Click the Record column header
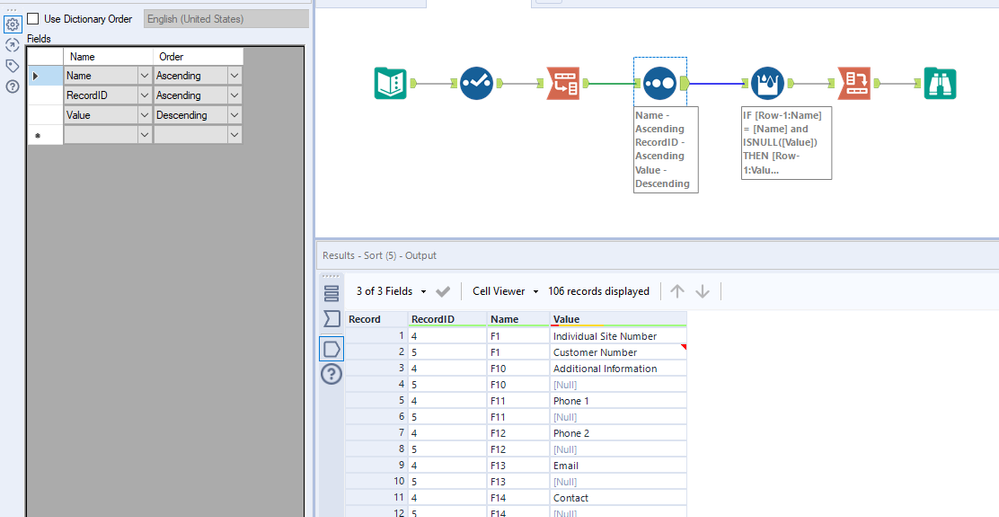 (x=376, y=319)
